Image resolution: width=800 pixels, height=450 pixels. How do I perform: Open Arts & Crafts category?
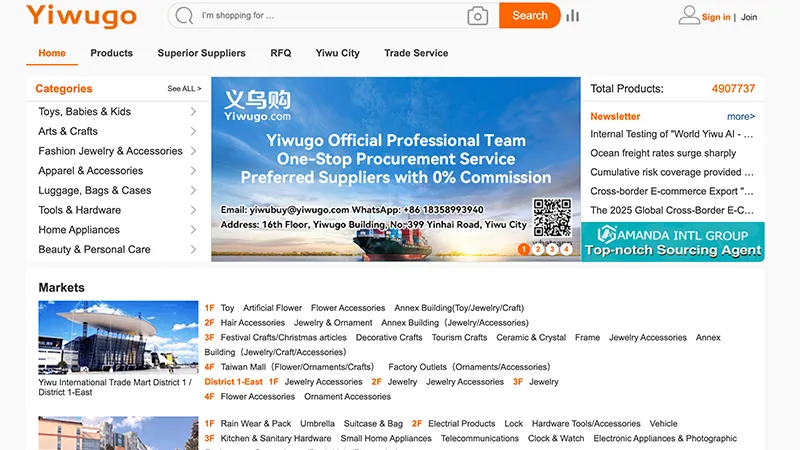[68, 131]
